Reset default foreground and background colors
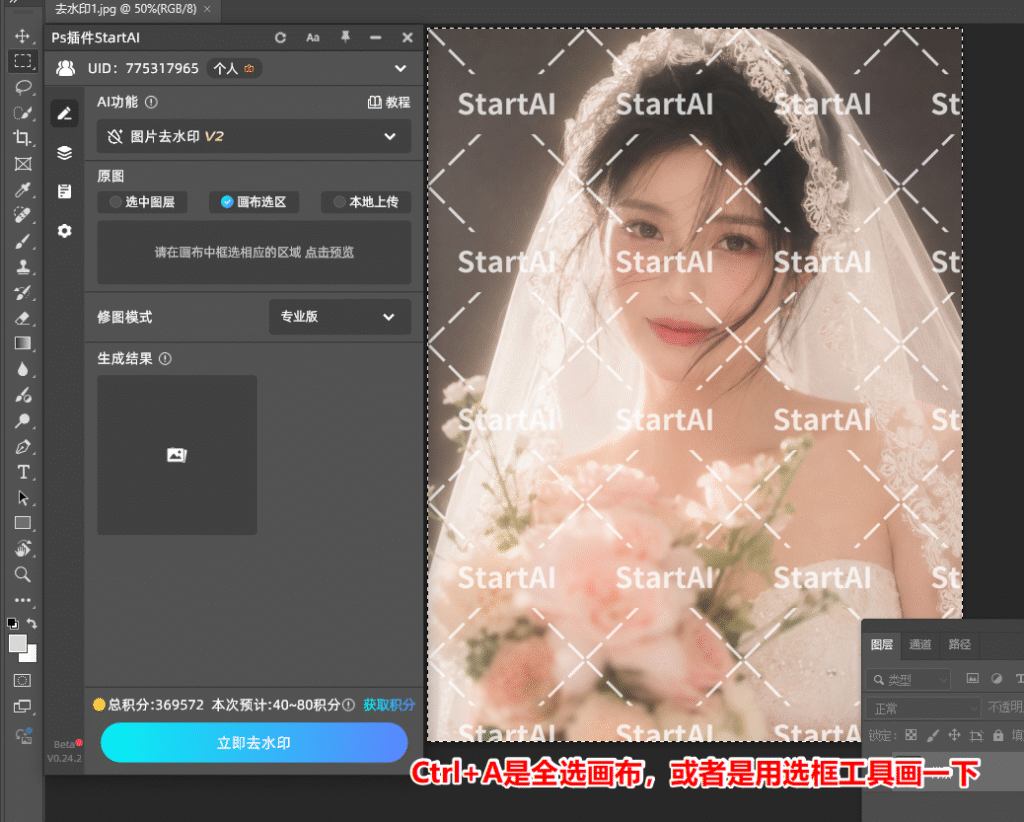The width and height of the screenshot is (1024, 822). [x=12, y=623]
